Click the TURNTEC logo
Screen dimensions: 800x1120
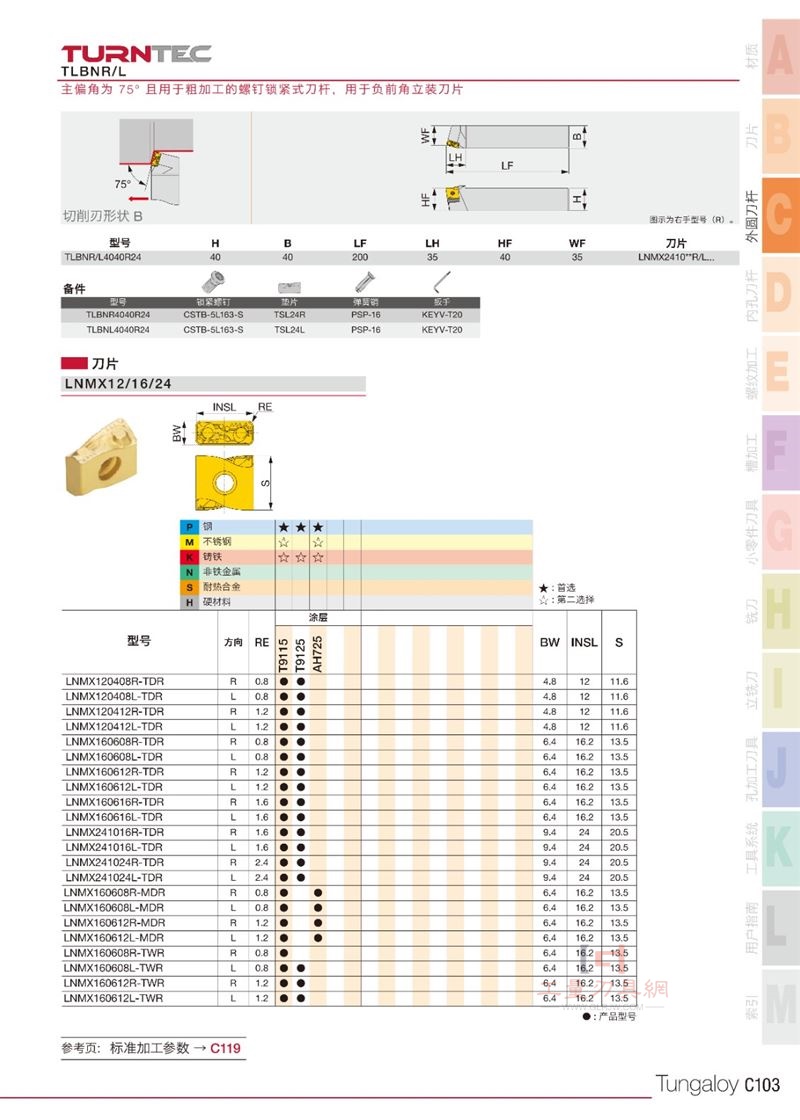(136, 54)
